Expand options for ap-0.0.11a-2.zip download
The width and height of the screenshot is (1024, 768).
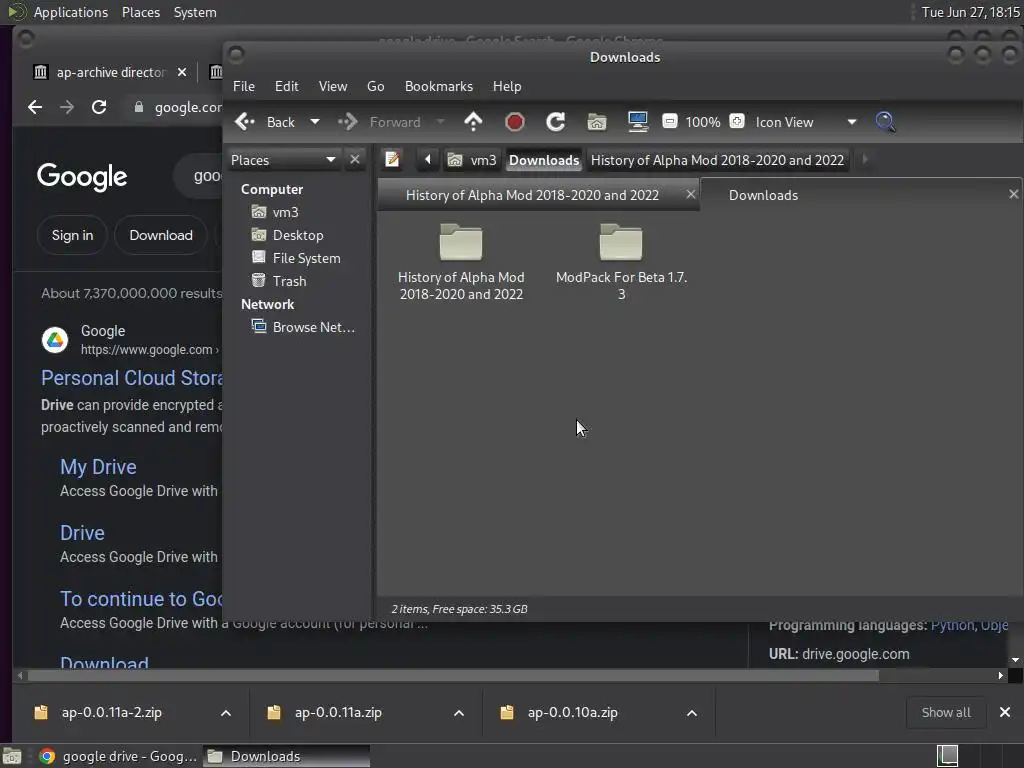tap(226, 713)
